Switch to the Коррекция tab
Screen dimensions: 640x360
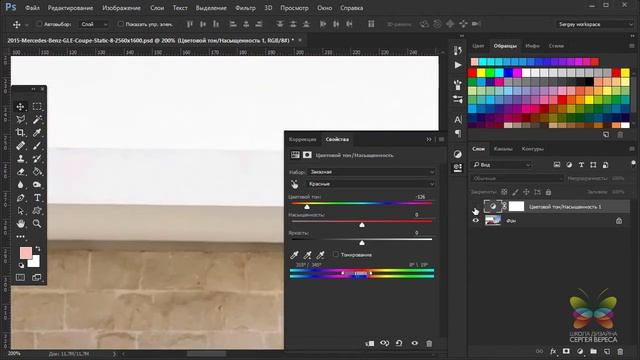click(302, 140)
